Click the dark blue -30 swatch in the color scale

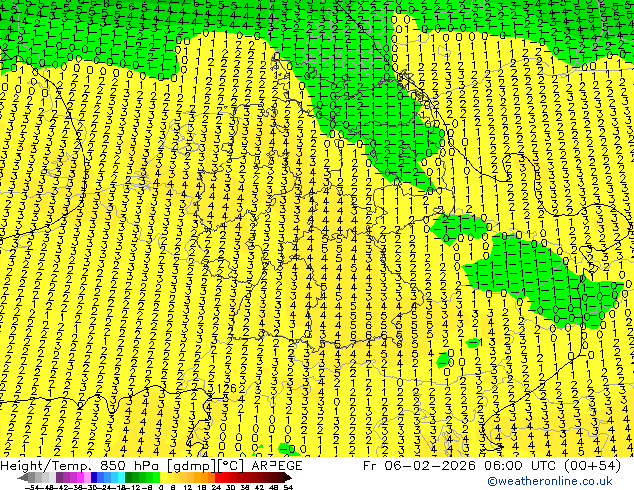[x=94, y=477]
